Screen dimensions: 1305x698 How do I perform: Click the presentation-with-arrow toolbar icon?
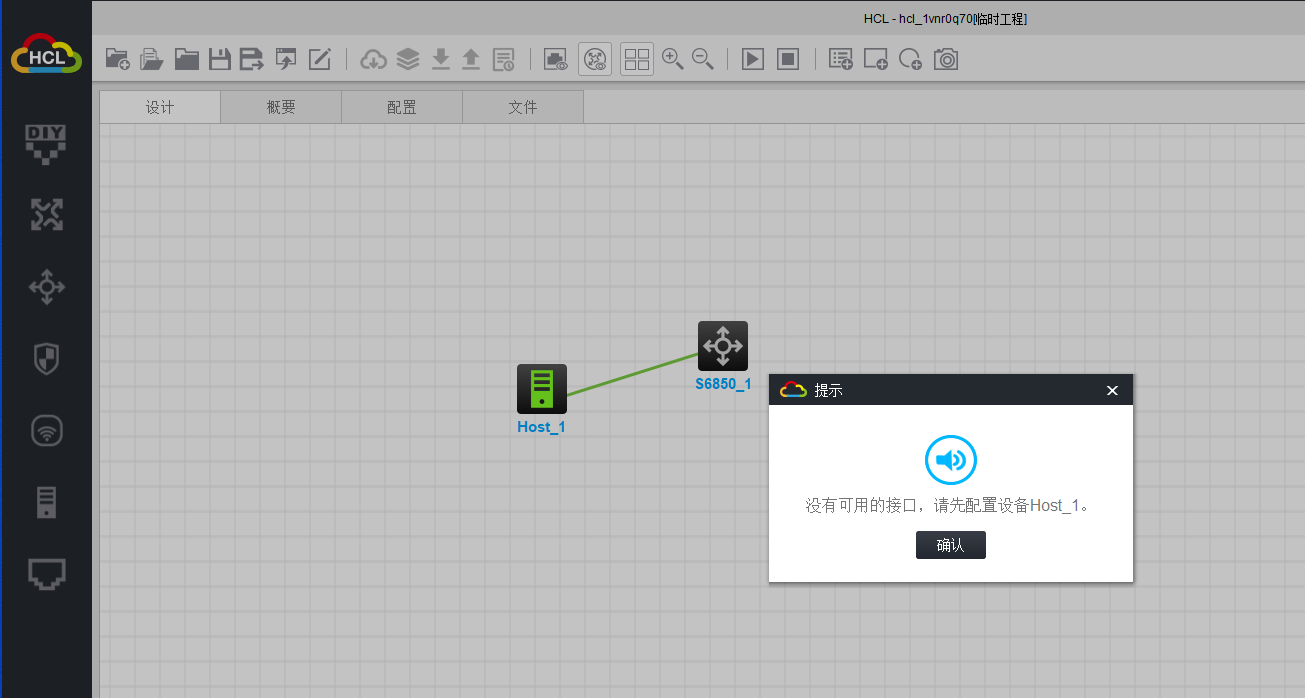pyautogui.click(x=286, y=59)
